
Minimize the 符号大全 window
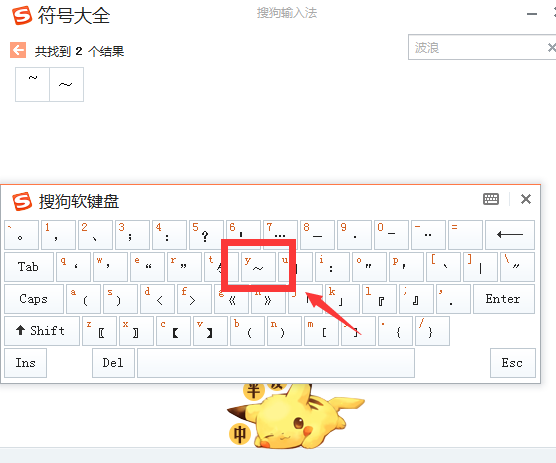[x=532, y=14]
